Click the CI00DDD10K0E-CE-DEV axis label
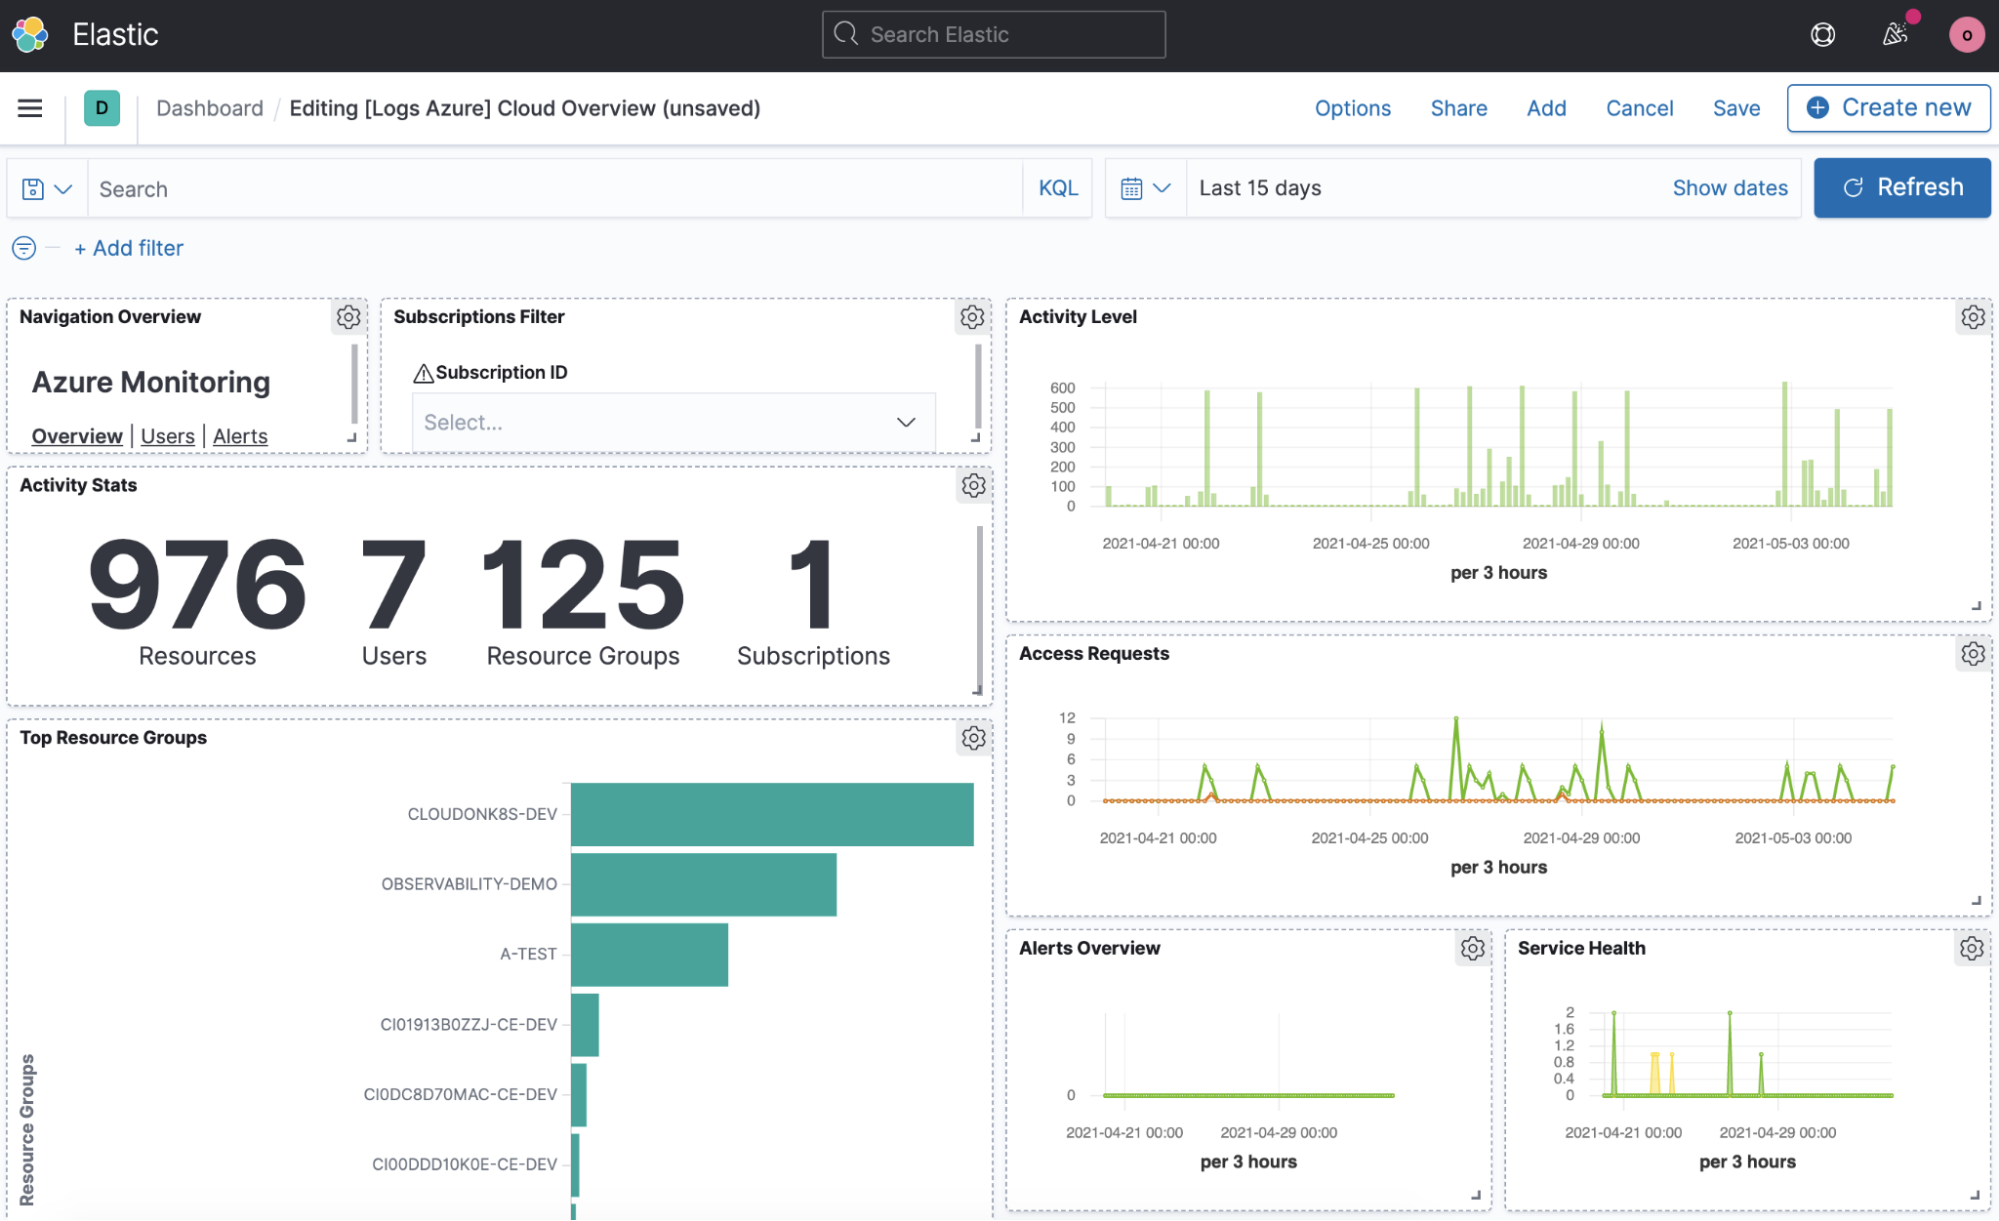The width and height of the screenshot is (1999, 1221). point(464,1164)
